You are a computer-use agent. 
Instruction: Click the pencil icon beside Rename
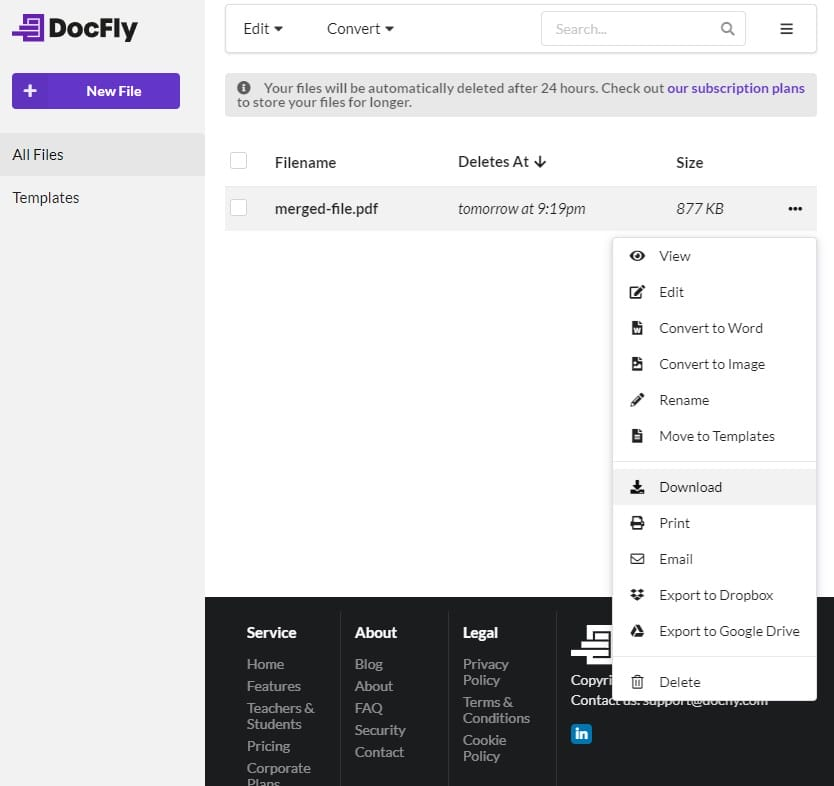click(x=637, y=400)
